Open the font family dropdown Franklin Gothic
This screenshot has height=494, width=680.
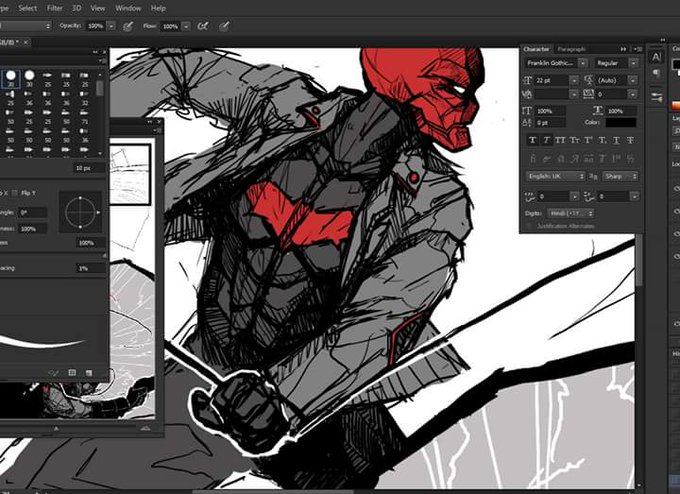click(556, 63)
